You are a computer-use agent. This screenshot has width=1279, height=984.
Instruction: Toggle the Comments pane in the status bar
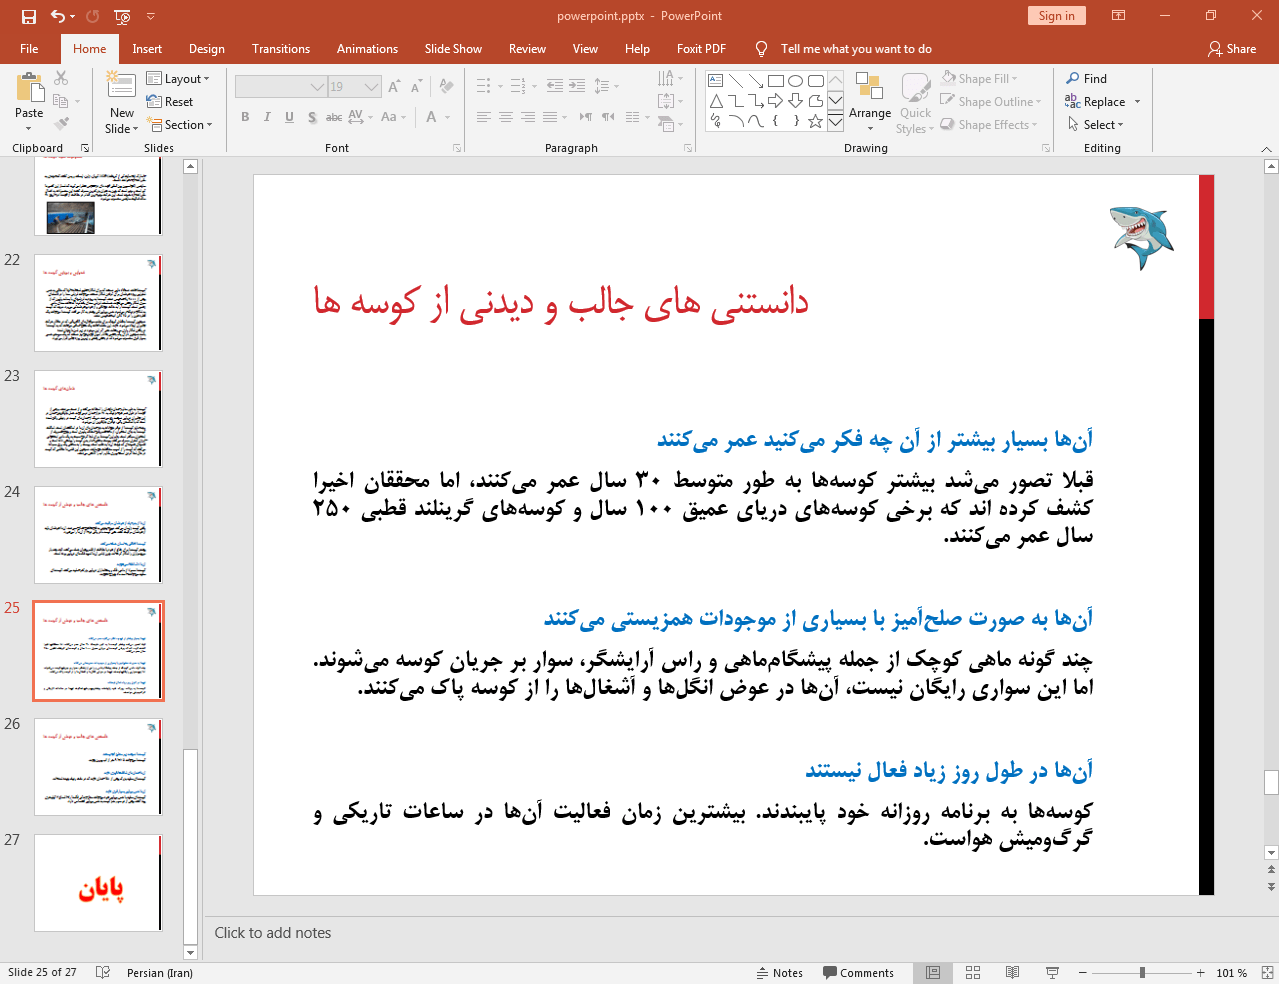(858, 973)
